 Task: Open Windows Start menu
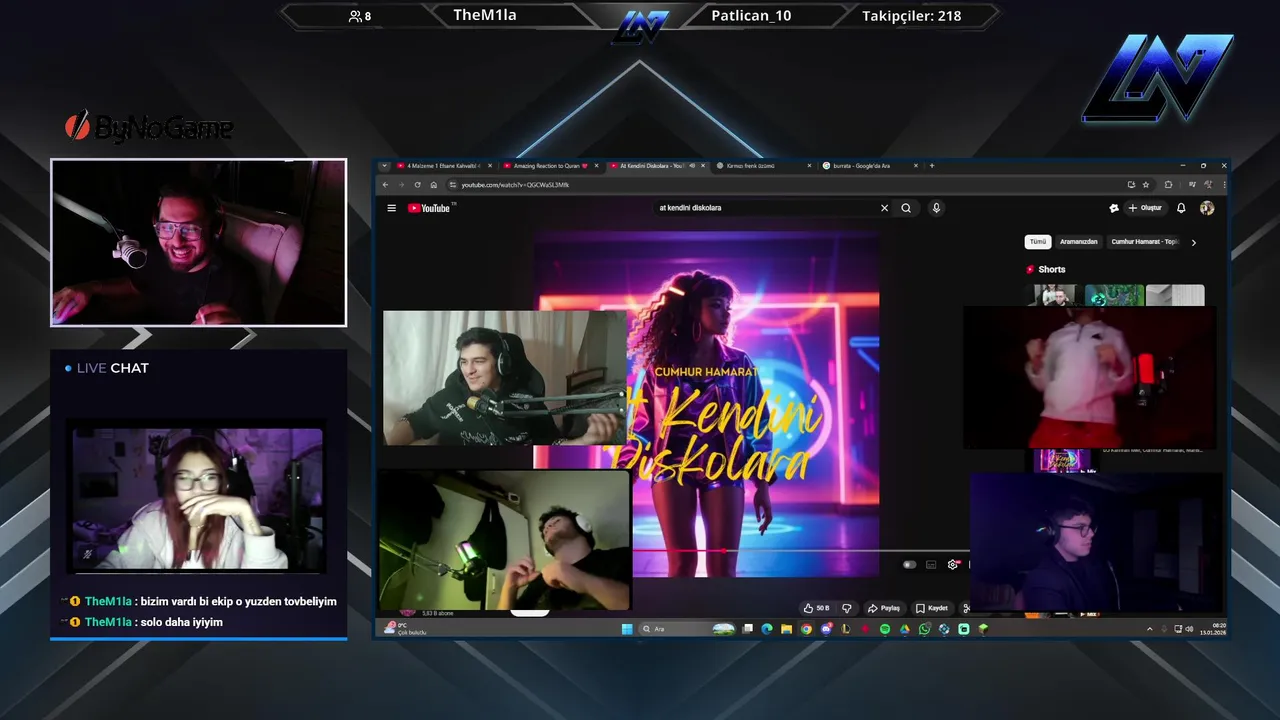pos(627,629)
